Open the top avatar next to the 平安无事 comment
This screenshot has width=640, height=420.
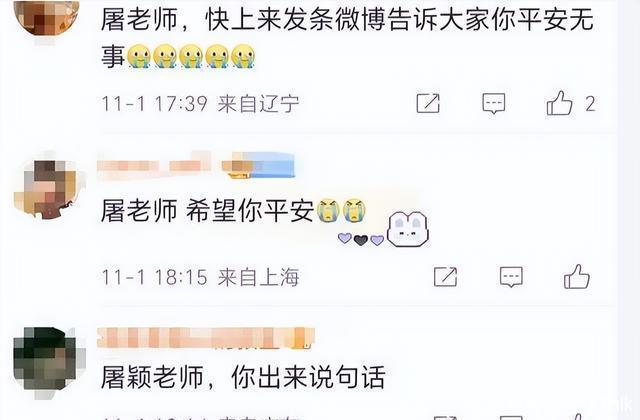(x=46, y=16)
